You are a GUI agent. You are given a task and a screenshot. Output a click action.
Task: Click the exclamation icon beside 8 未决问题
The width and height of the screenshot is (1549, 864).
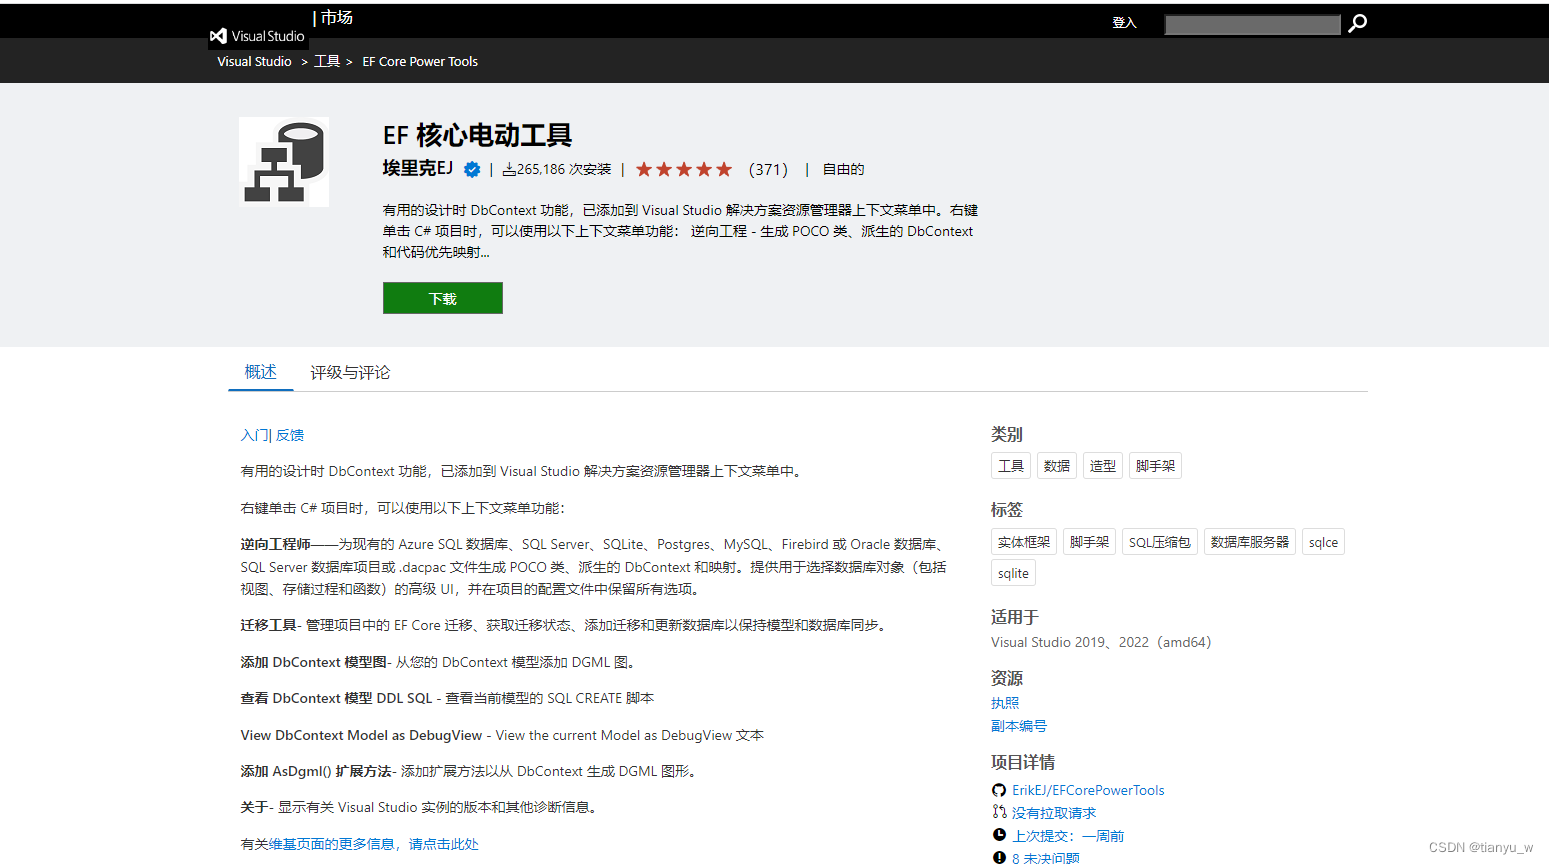[999, 857]
